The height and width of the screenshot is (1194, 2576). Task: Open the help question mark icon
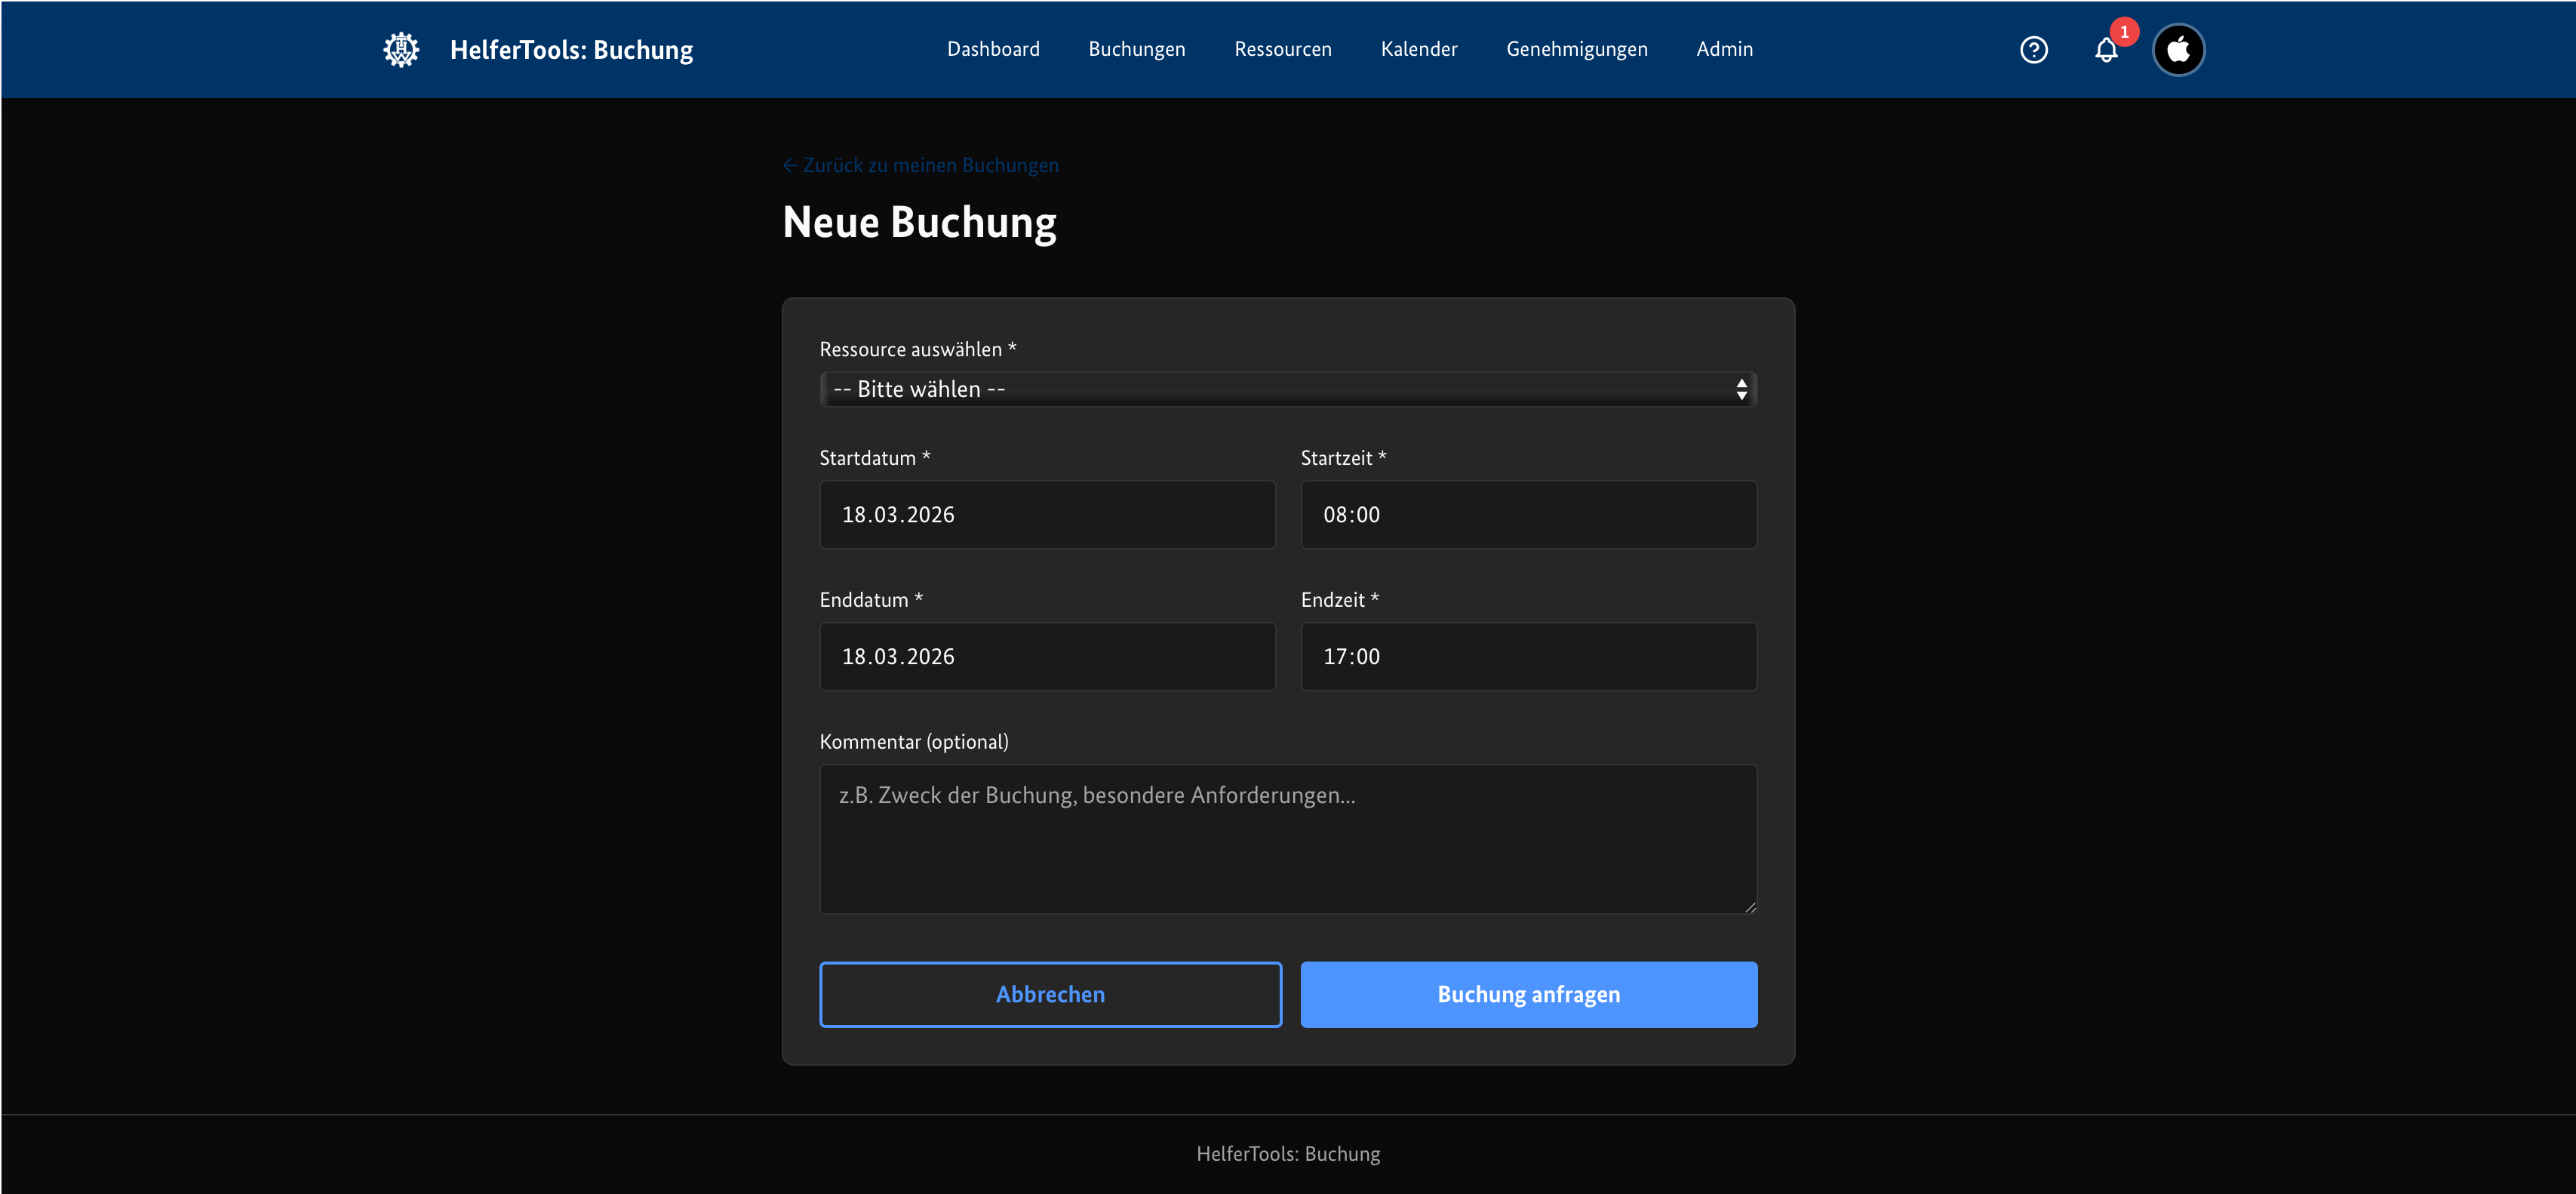click(x=2033, y=49)
